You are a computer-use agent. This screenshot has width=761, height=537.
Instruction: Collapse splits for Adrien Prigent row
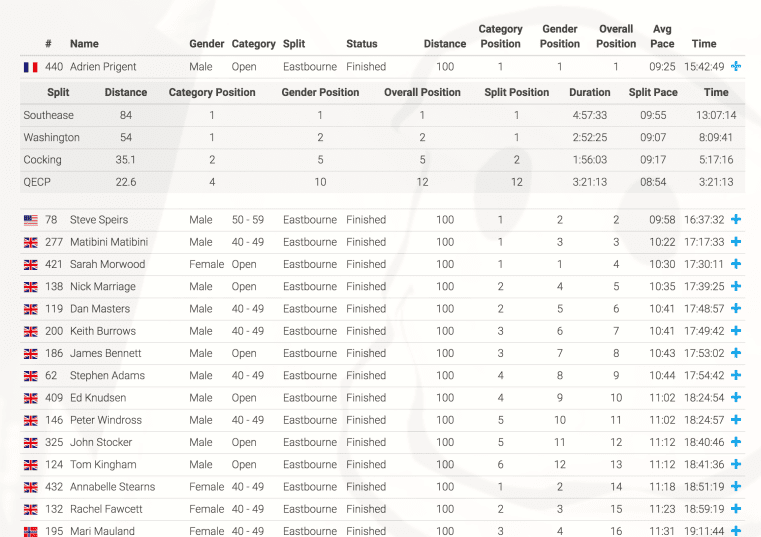(736, 67)
